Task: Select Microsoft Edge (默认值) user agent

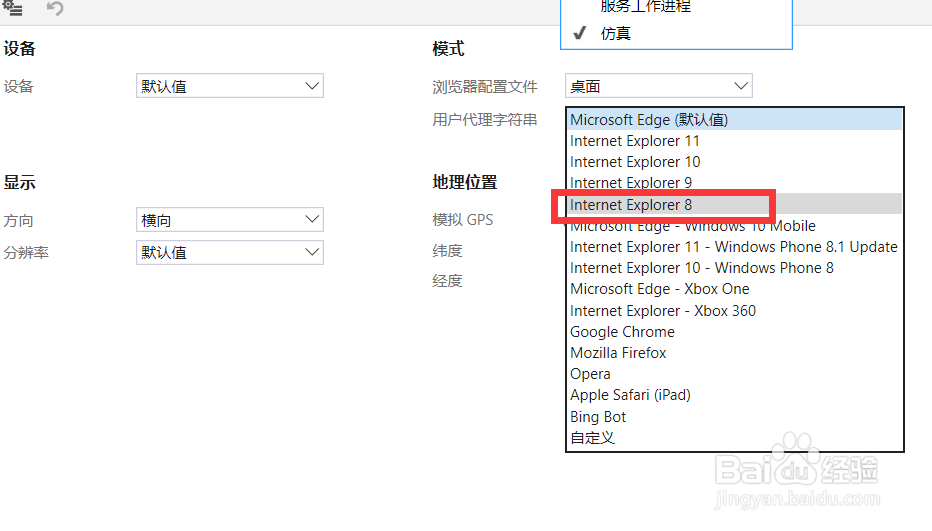Action: 649,119
